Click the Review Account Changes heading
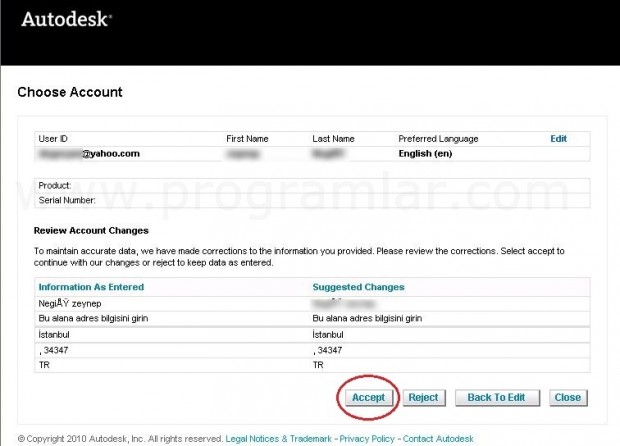 tap(91, 231)
